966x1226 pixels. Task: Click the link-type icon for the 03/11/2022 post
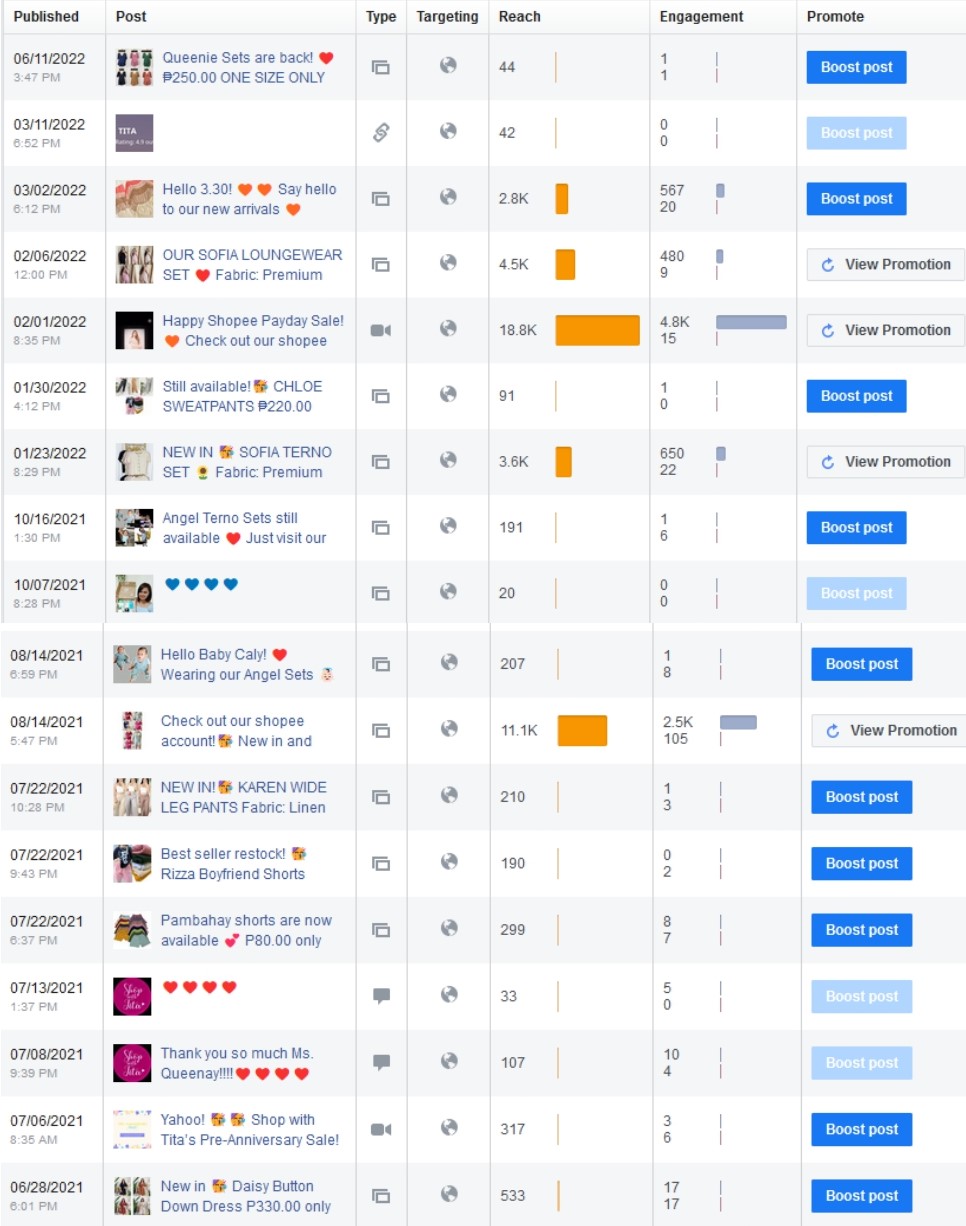(x=380, y=132)
